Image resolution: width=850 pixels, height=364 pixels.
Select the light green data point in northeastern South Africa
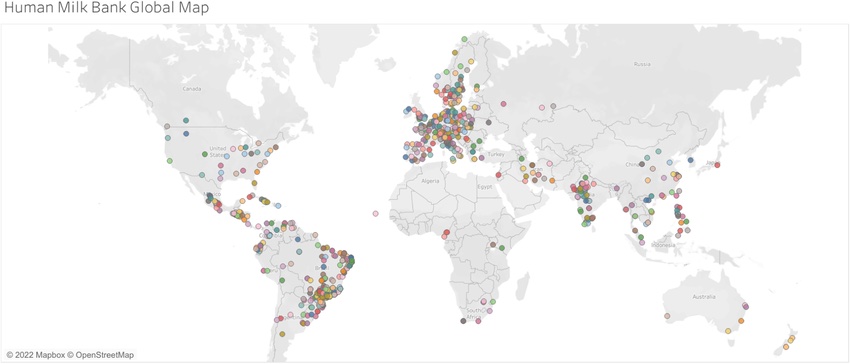click(x=492, y=302)
